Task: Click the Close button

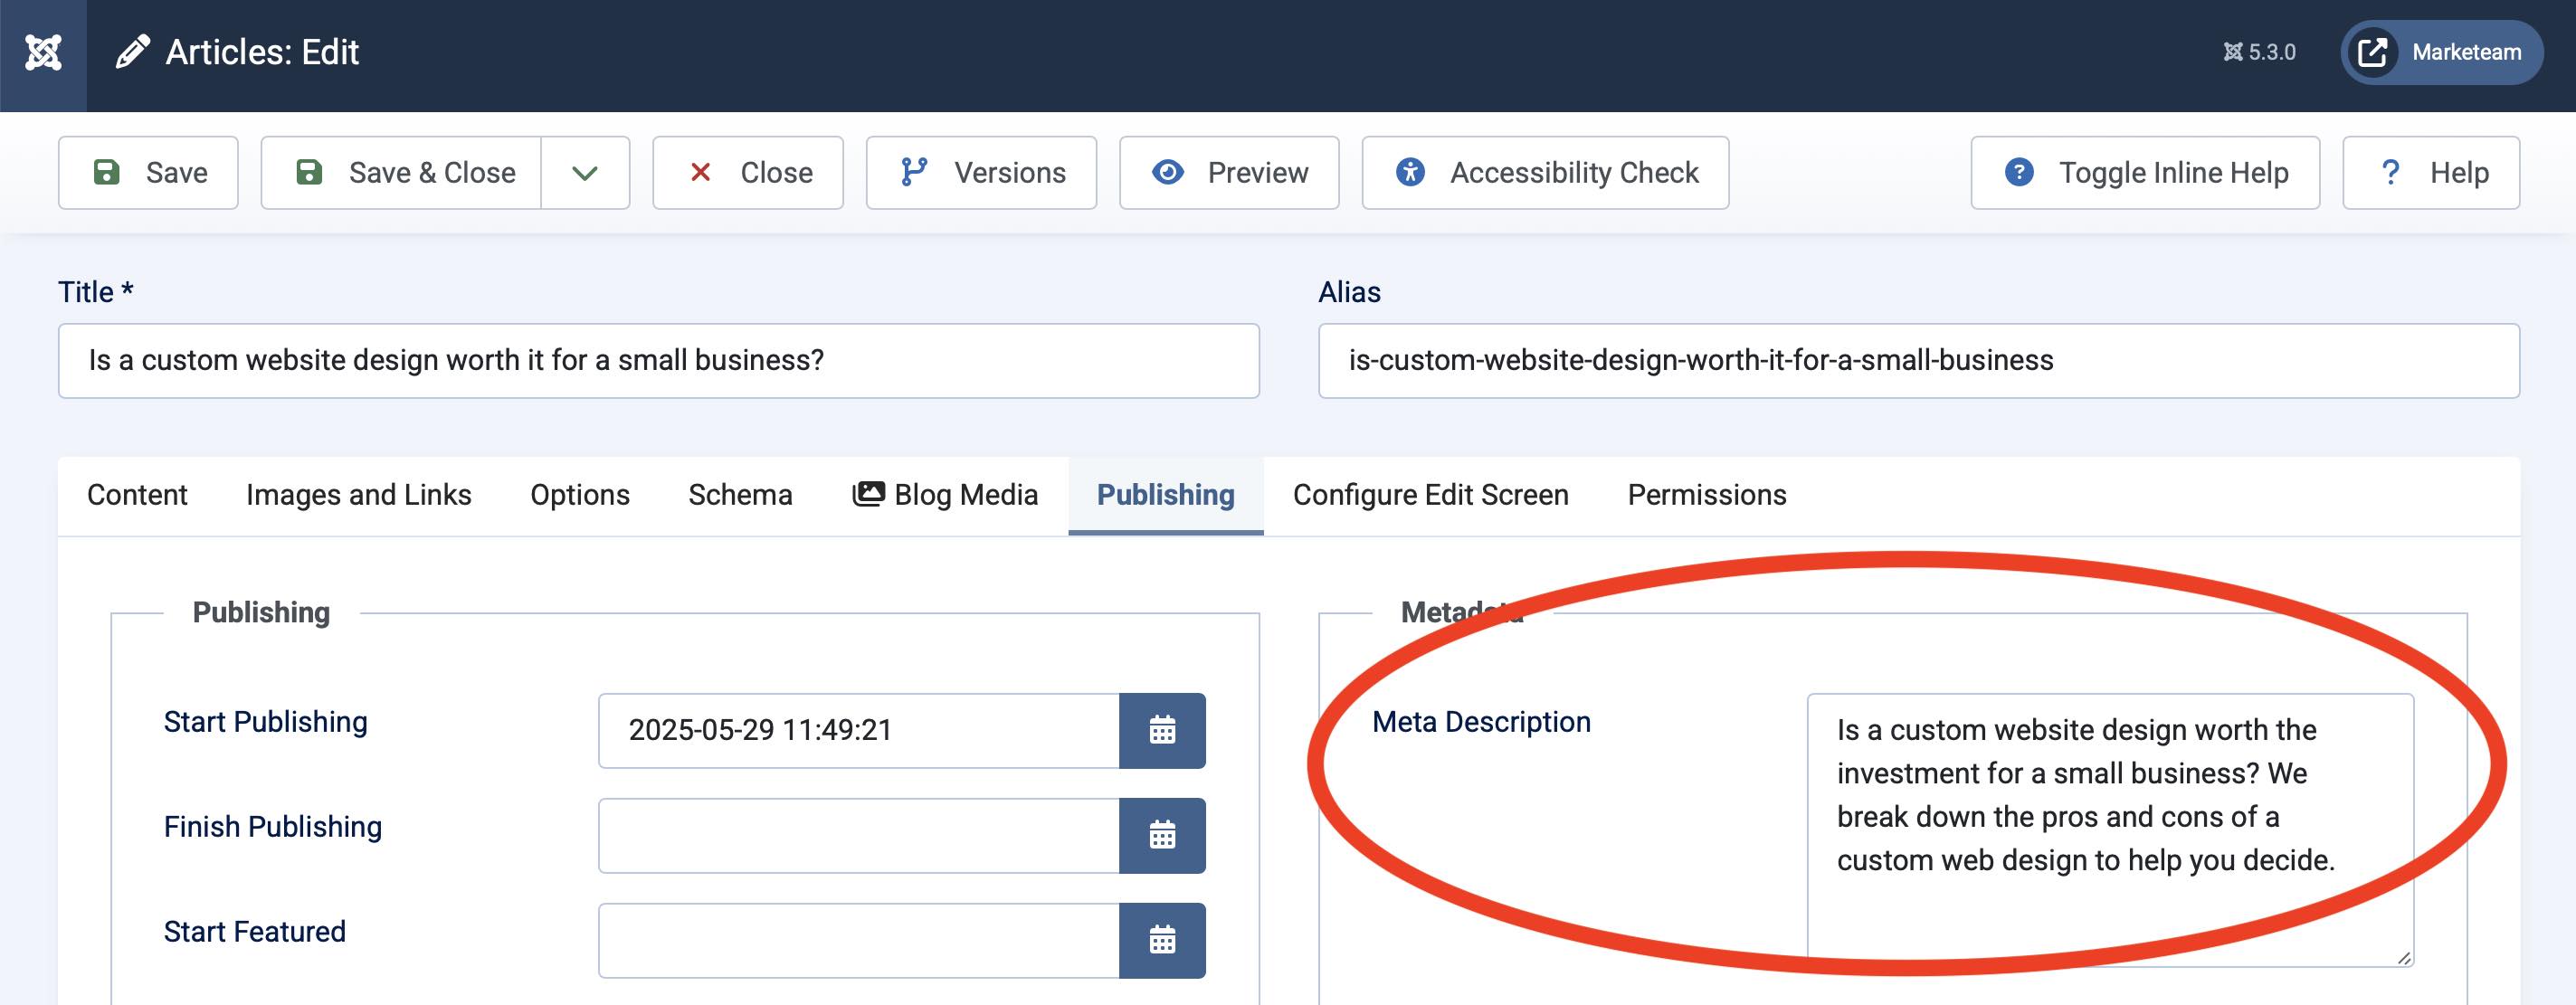Action: tap(748, 172)
